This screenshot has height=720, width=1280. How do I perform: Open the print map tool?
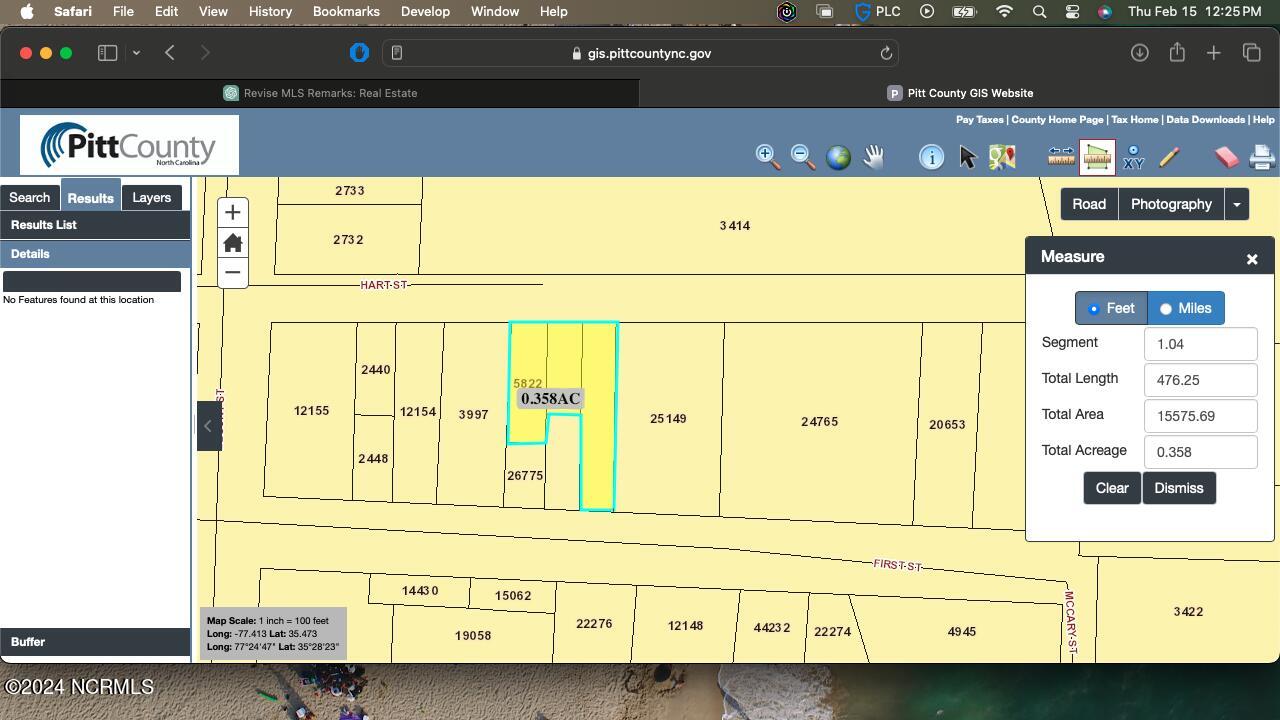pos(1261,156)
